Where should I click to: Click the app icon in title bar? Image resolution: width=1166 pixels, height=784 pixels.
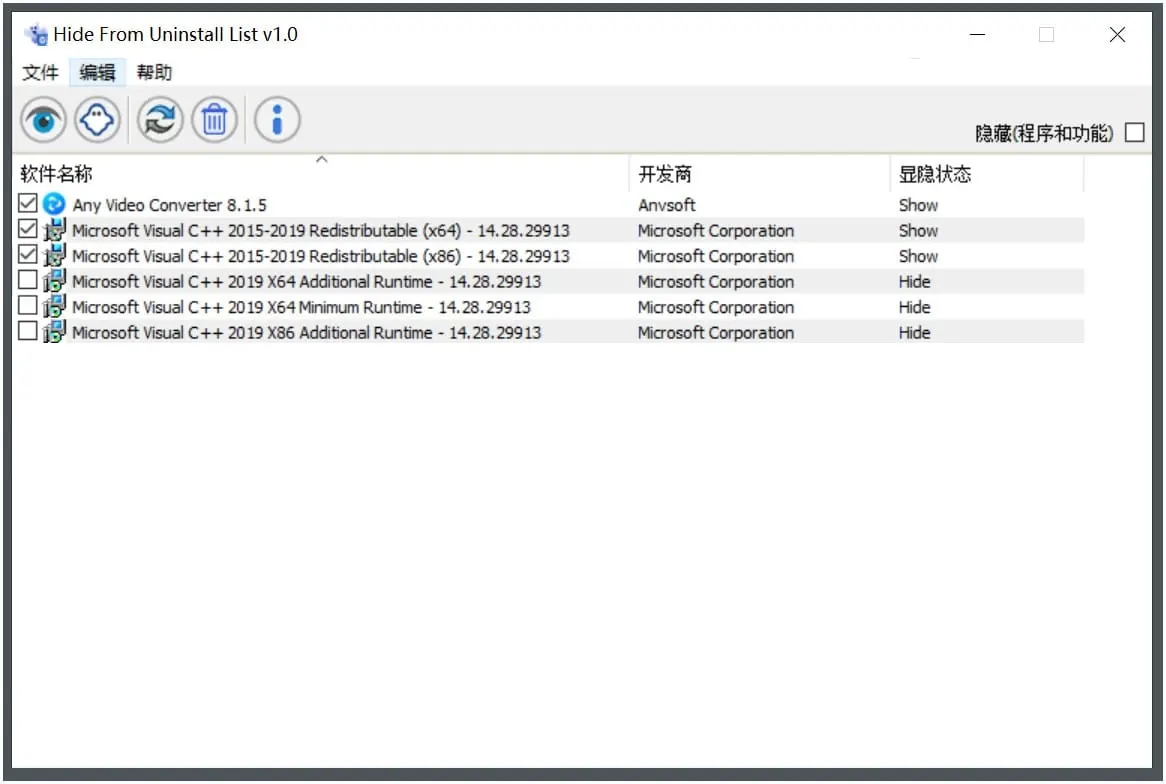(37, 35)
